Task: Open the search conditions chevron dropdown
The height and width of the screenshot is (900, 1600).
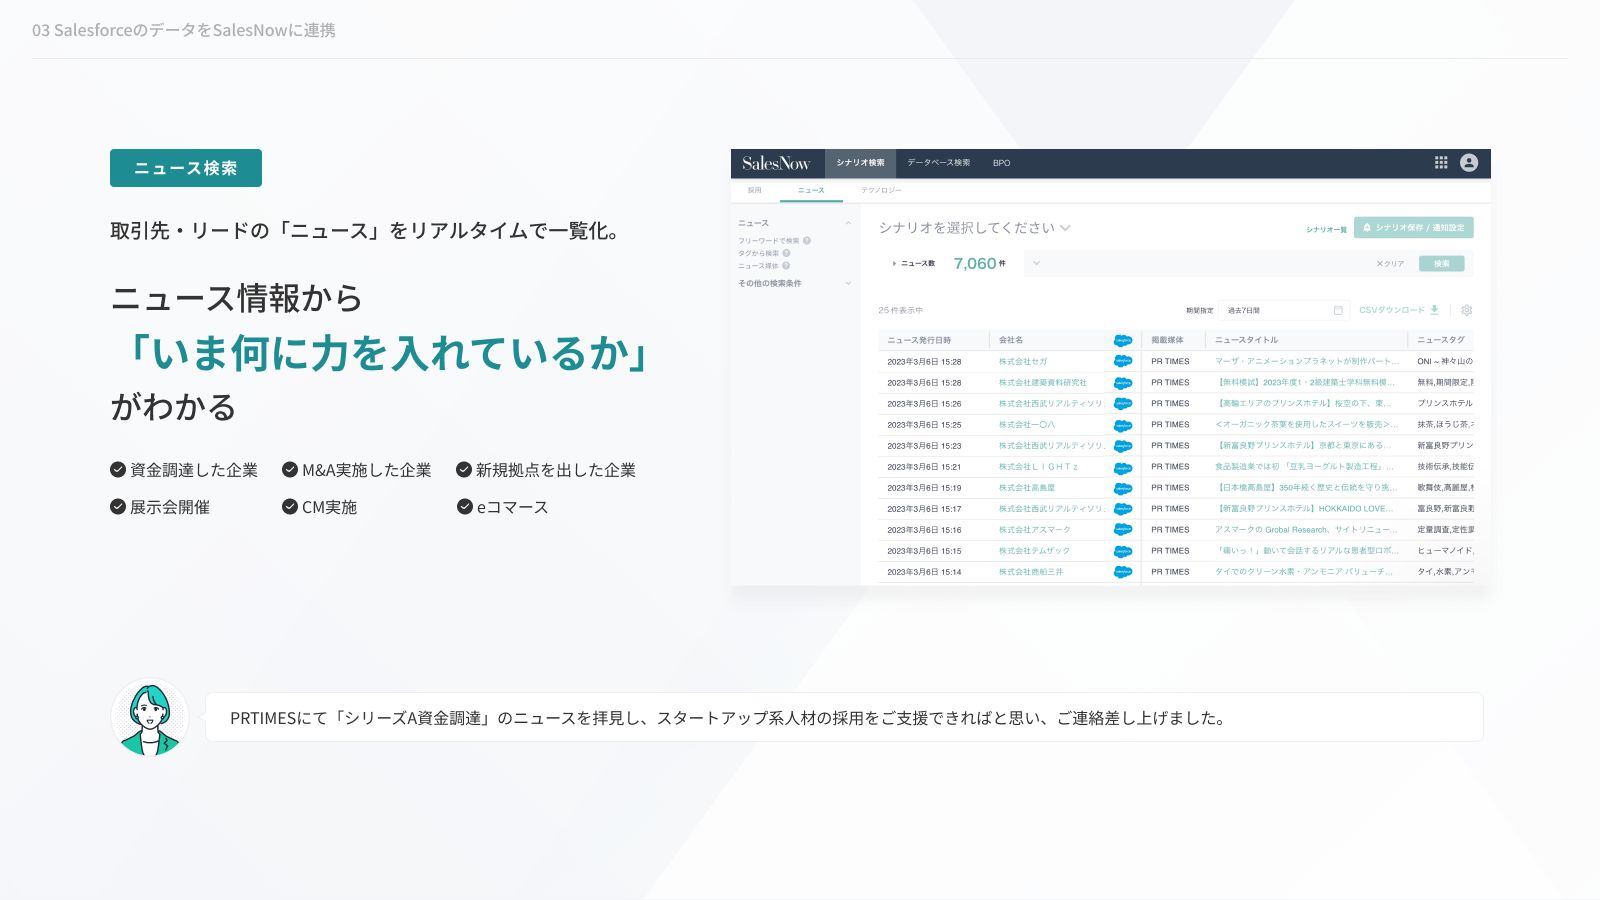Action: 1037,264
